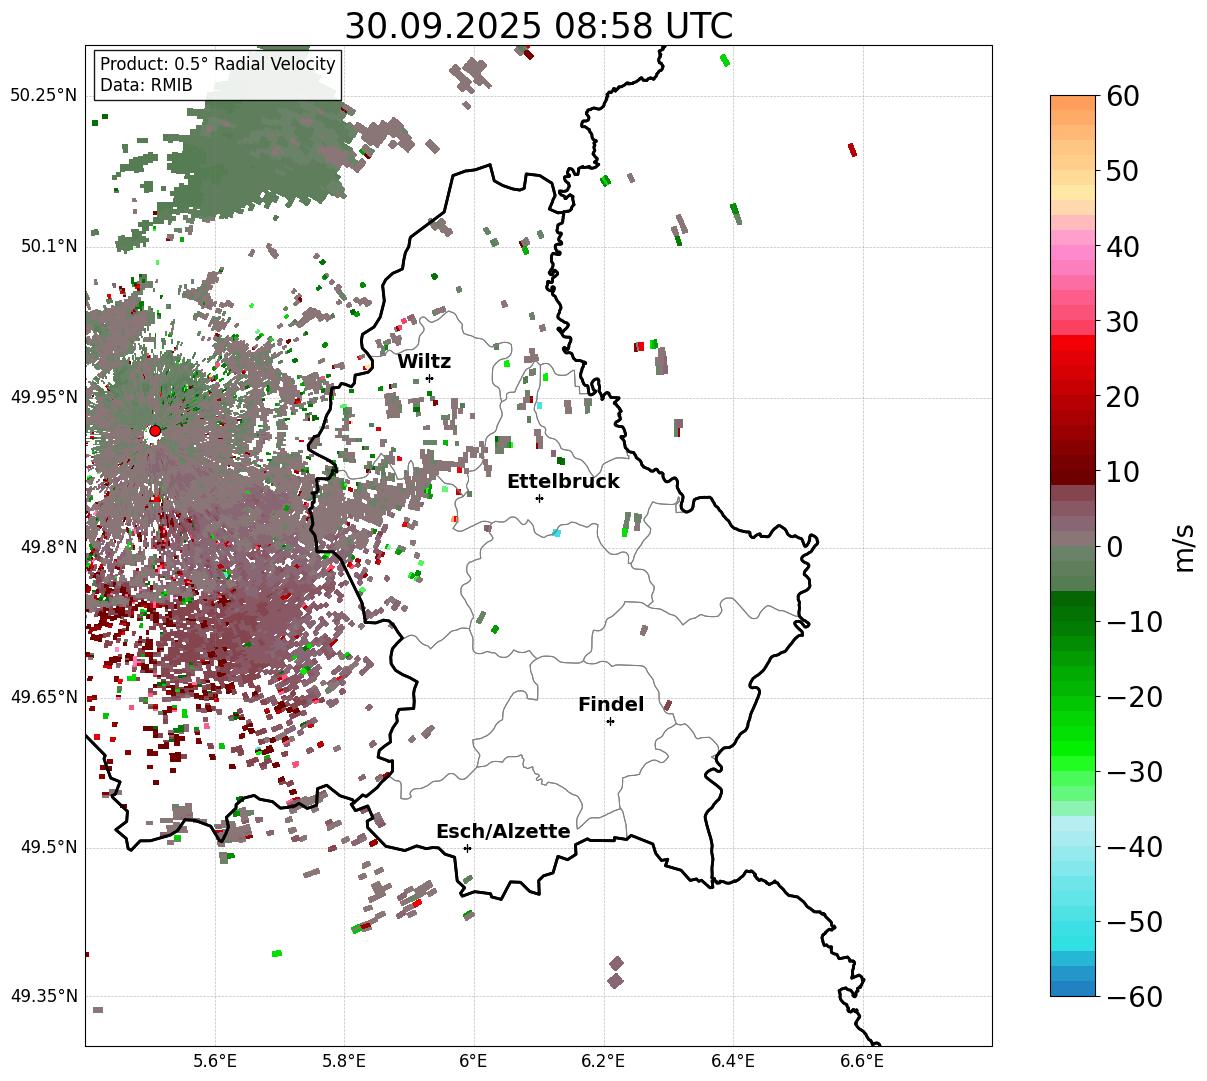Click the colorbar tick label −30
The height and width of the screenshot is (1081, 1207).
(1134, 771)
